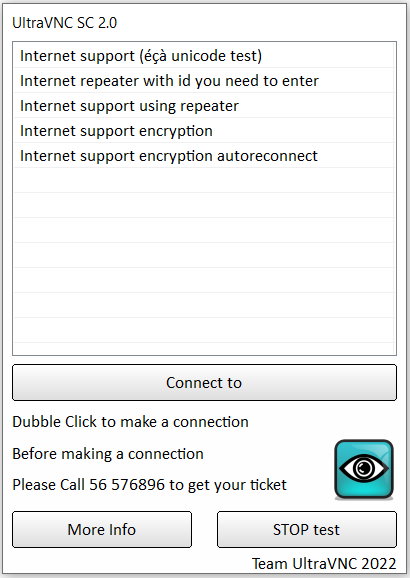Screen dimensions: 410x578
Task: Click the UltraVNC SC 2.0 window title
Action: tap(65, 23)
